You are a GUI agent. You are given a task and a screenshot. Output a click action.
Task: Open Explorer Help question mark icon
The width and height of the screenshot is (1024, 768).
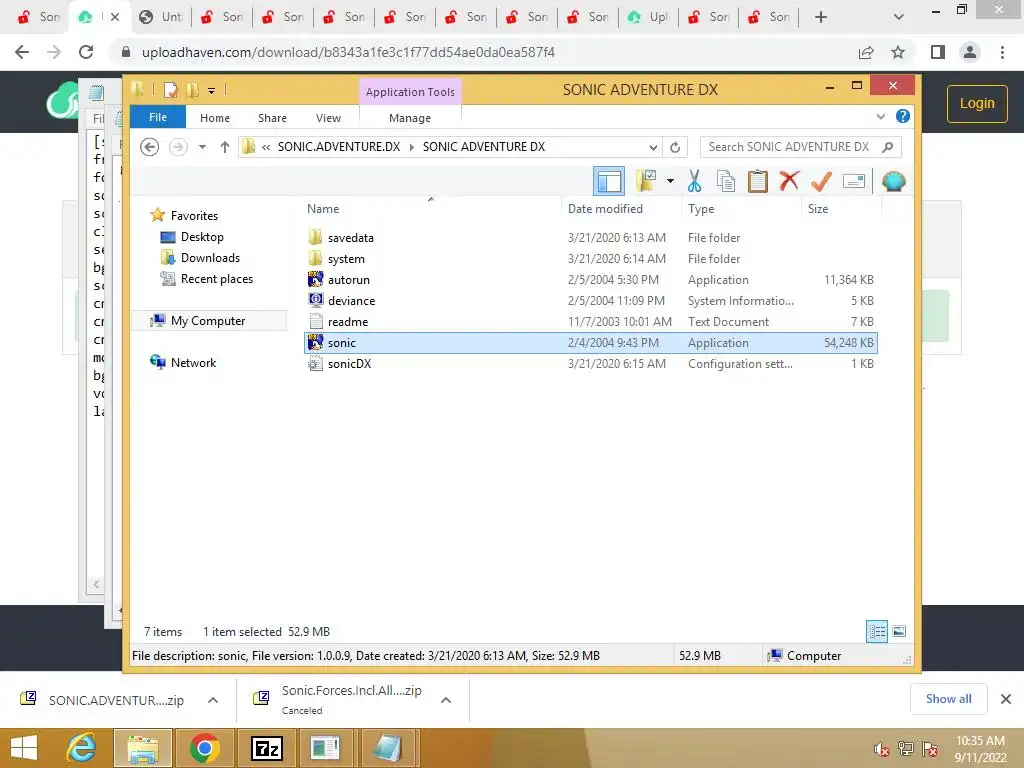tap(903, 116)
